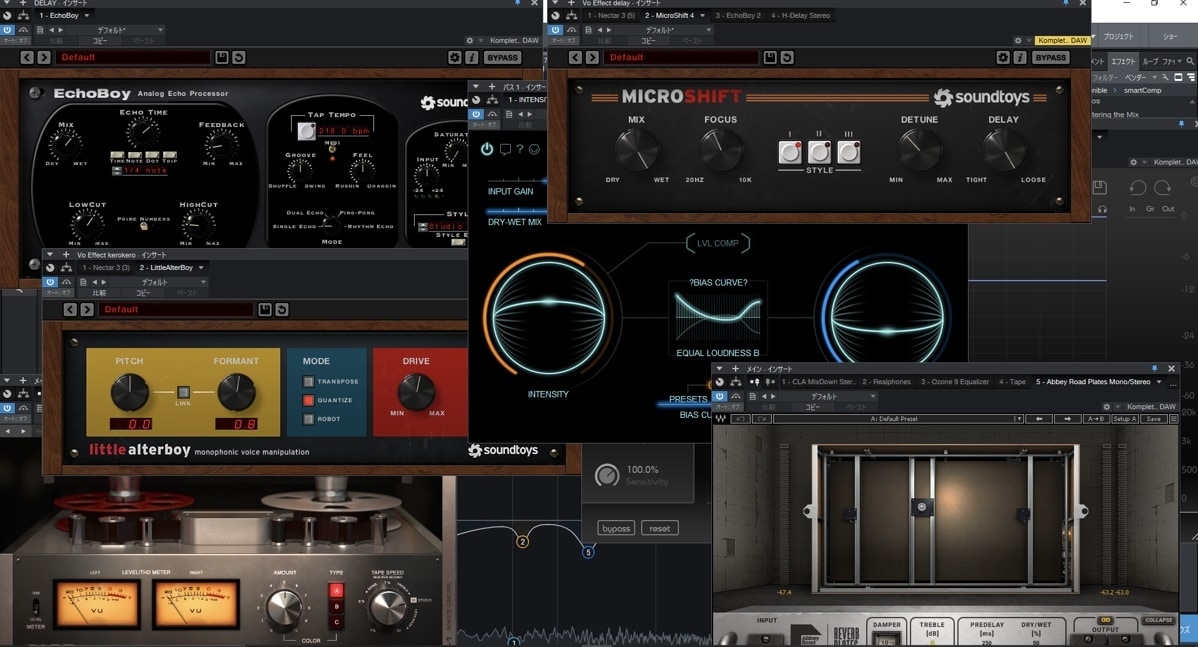Screen dimensions: 1198x647
Task: Click the 'reset' button below Sensitivity
Action: [x=659, y=529]
